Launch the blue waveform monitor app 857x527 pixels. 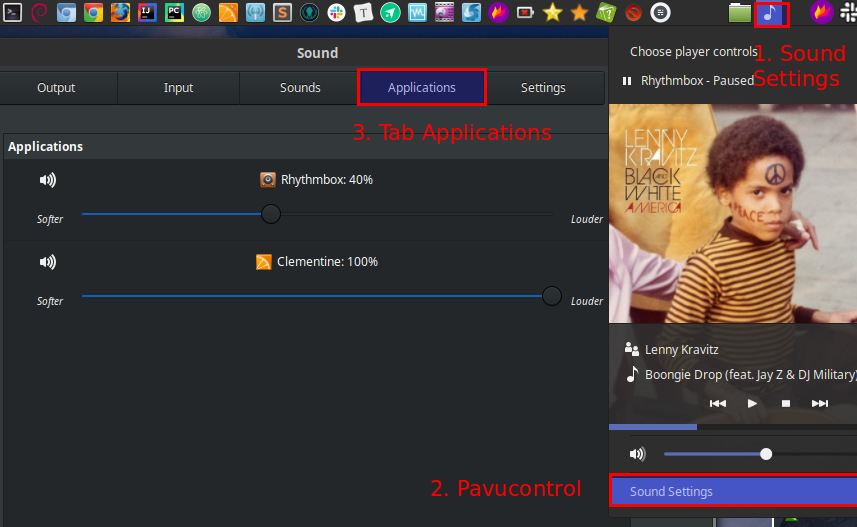pyautogui.click(x=417, y=12)
